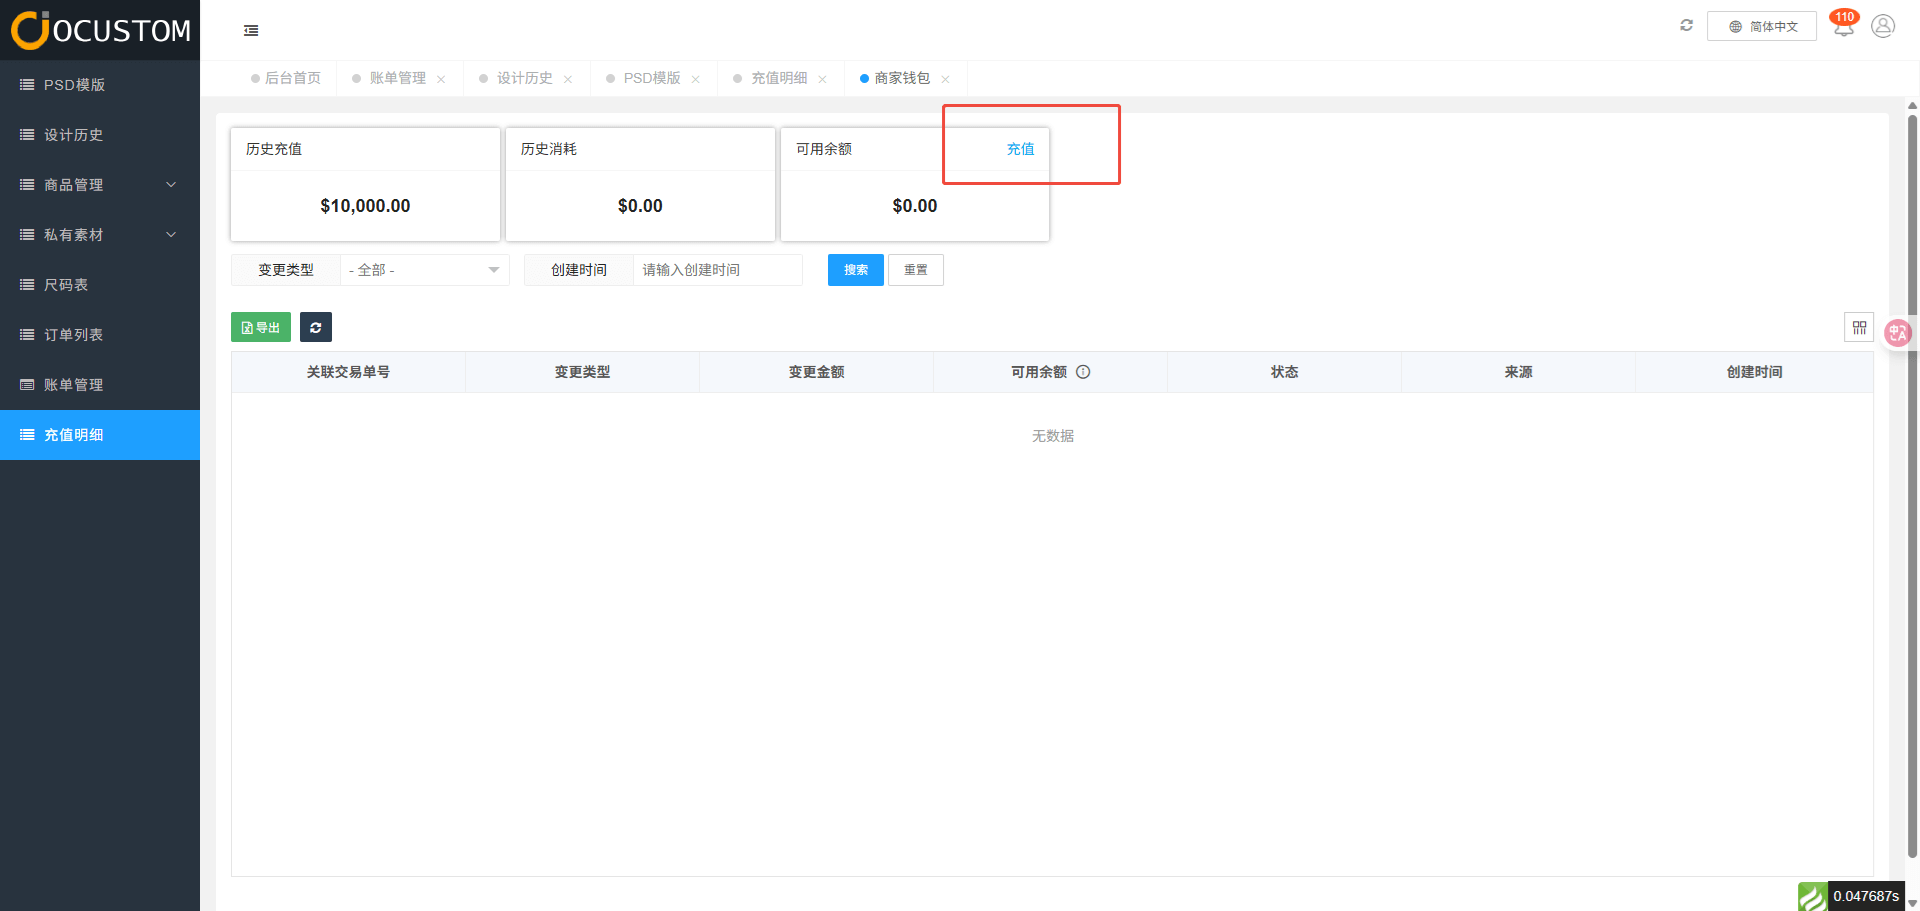Open the 简体中文 language selector
Viewport: 1920px width, 911px height.
[1762, 27]
